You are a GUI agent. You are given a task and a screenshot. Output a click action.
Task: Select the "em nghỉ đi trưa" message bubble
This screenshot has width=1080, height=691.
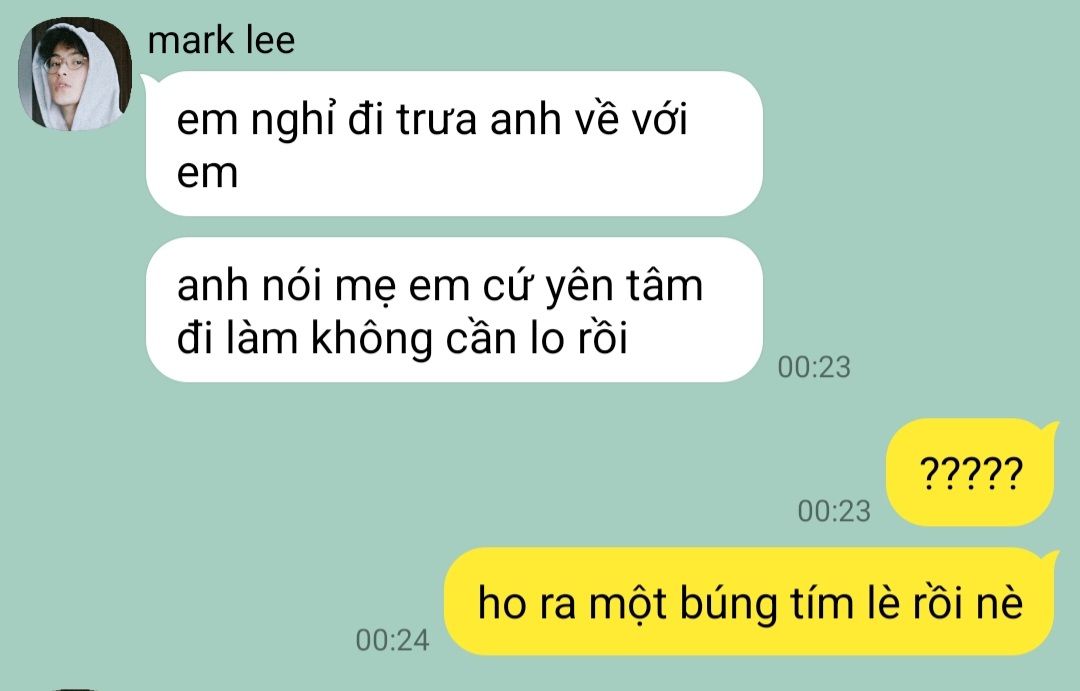pyautogui.click(x=454, y=143)
